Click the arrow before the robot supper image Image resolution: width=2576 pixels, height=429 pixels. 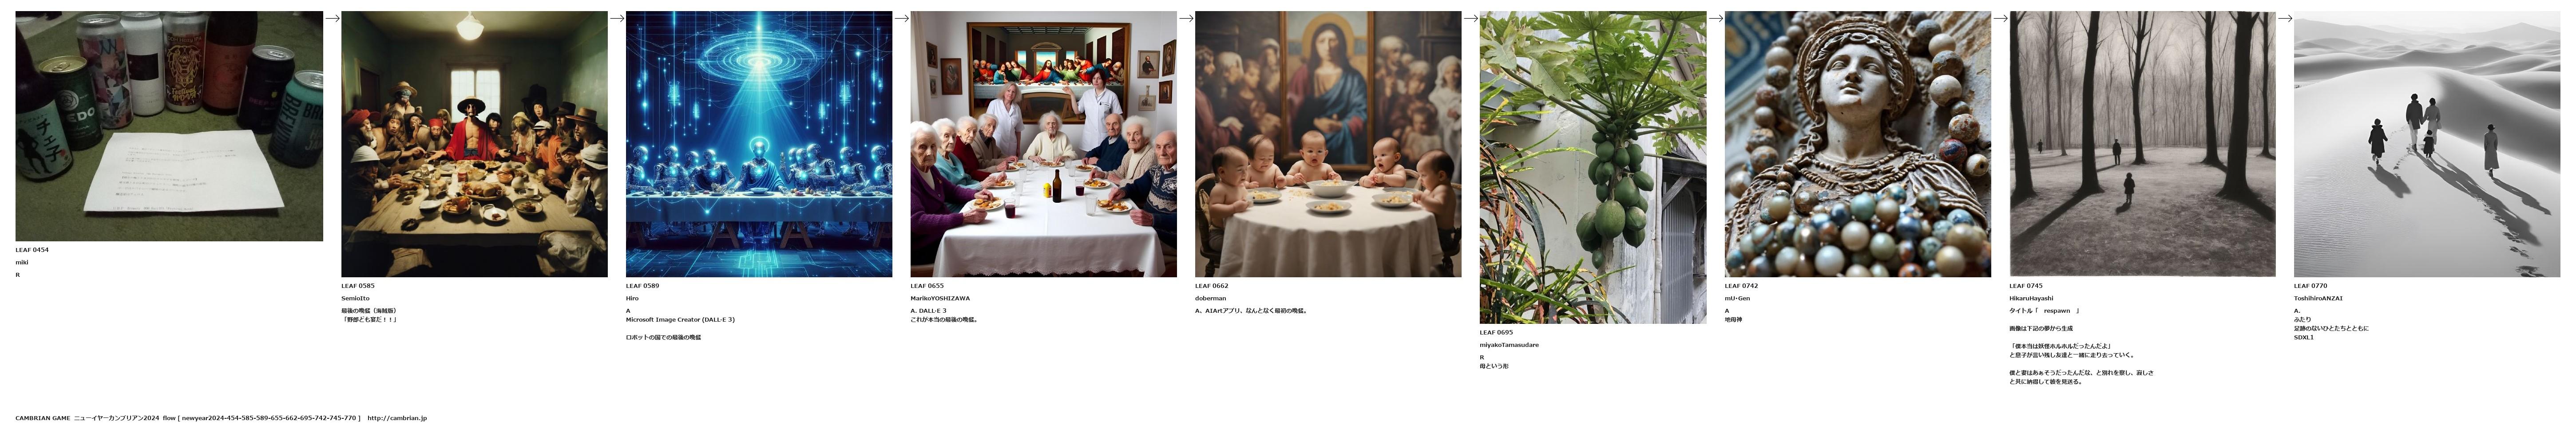click(617, 18)
